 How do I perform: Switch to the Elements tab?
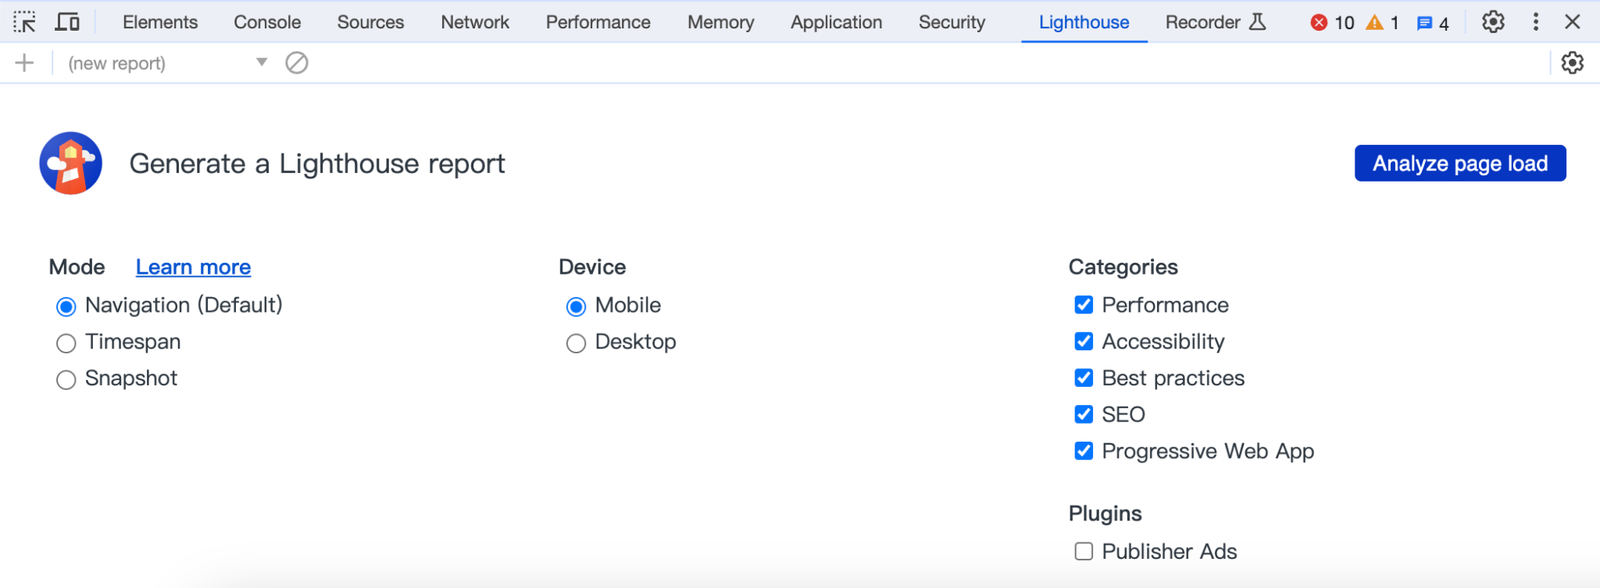[x=160, y=22]
